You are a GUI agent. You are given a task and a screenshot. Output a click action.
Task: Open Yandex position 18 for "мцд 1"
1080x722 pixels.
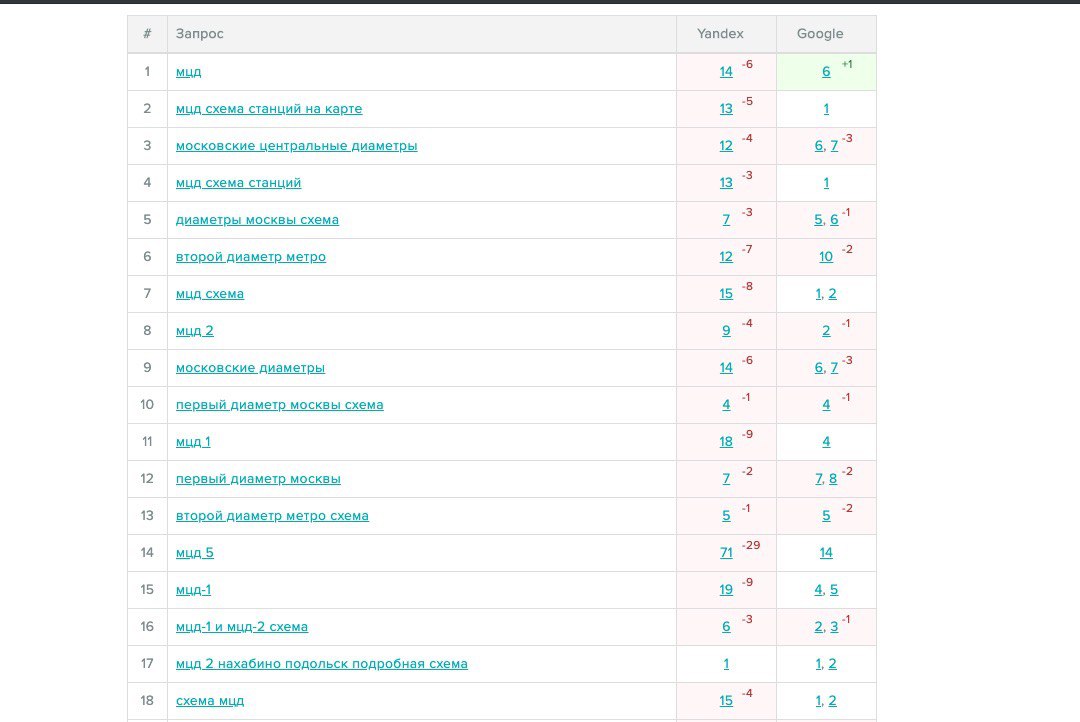726,442
